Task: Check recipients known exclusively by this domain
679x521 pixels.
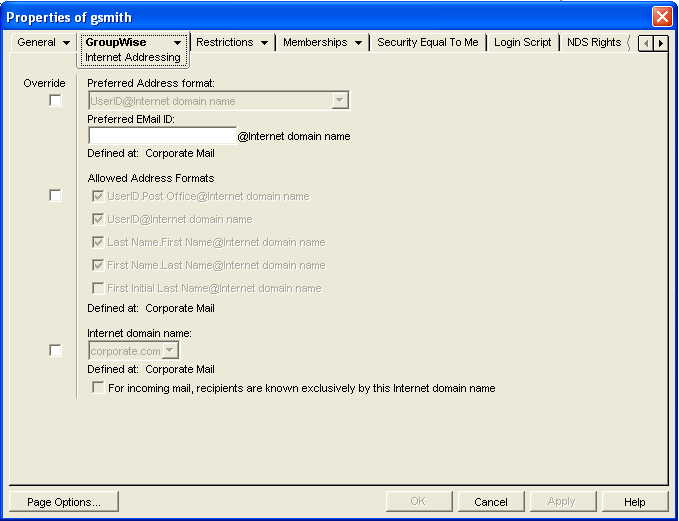Action: tap(98, 388)
